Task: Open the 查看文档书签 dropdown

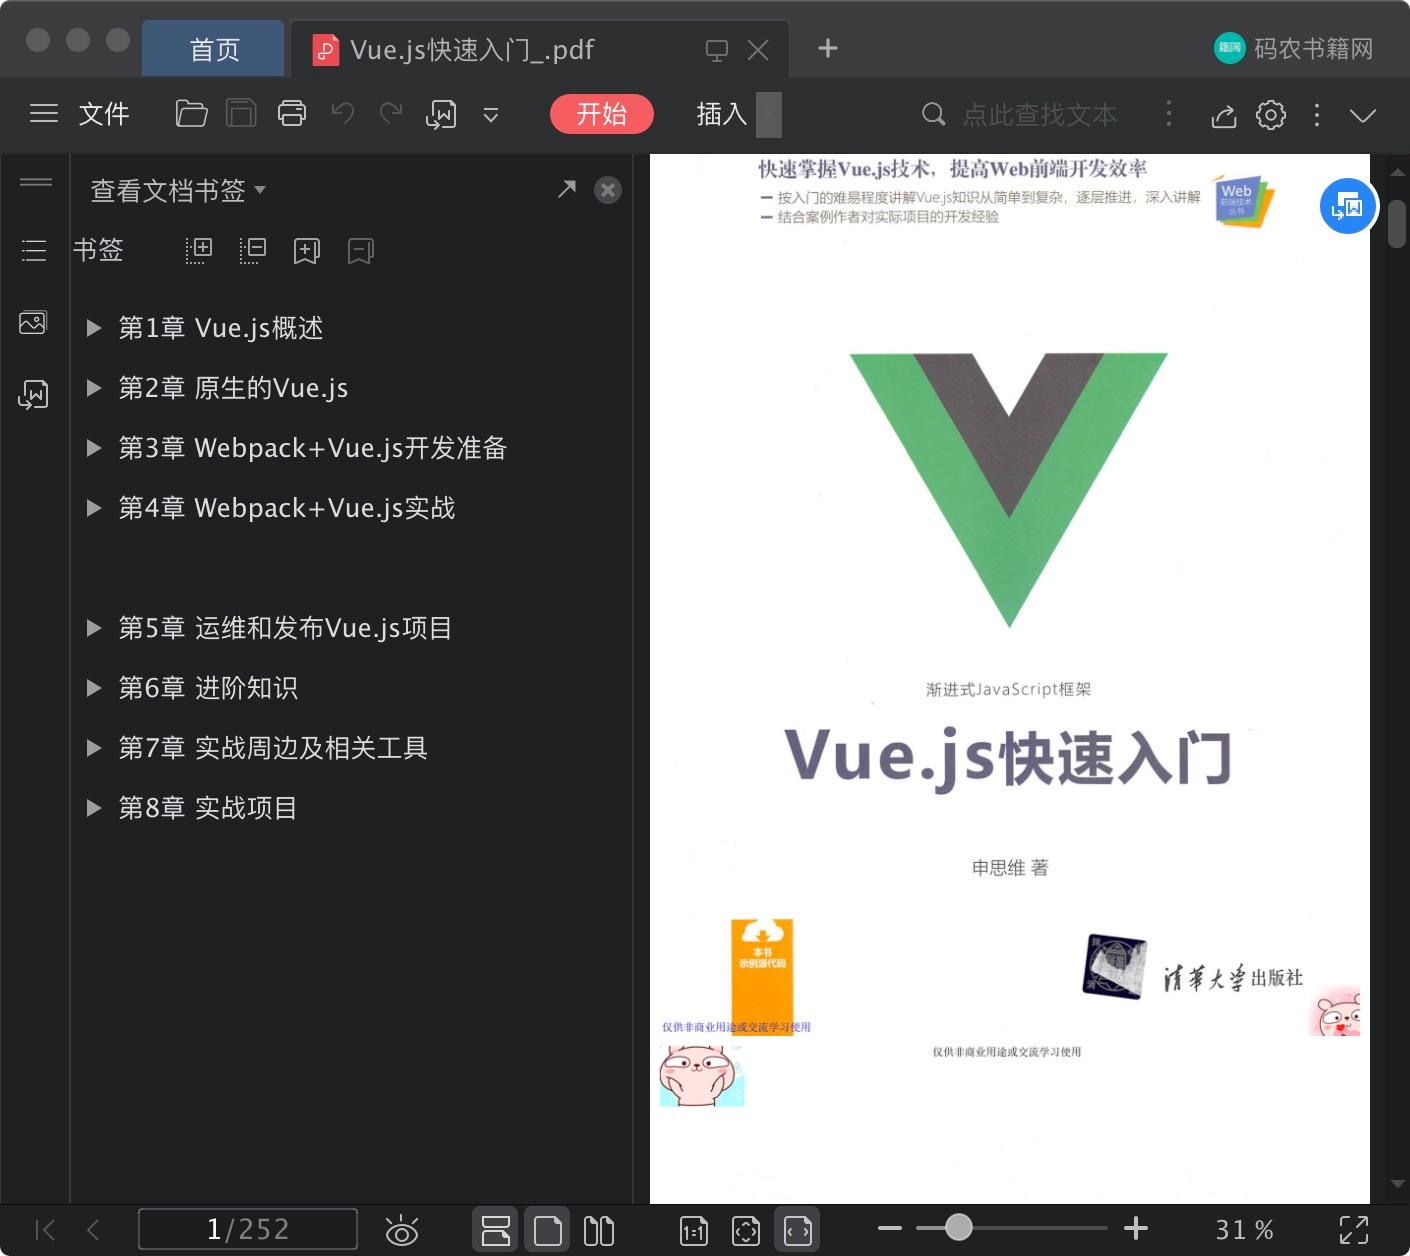Action: pos(178,190)
